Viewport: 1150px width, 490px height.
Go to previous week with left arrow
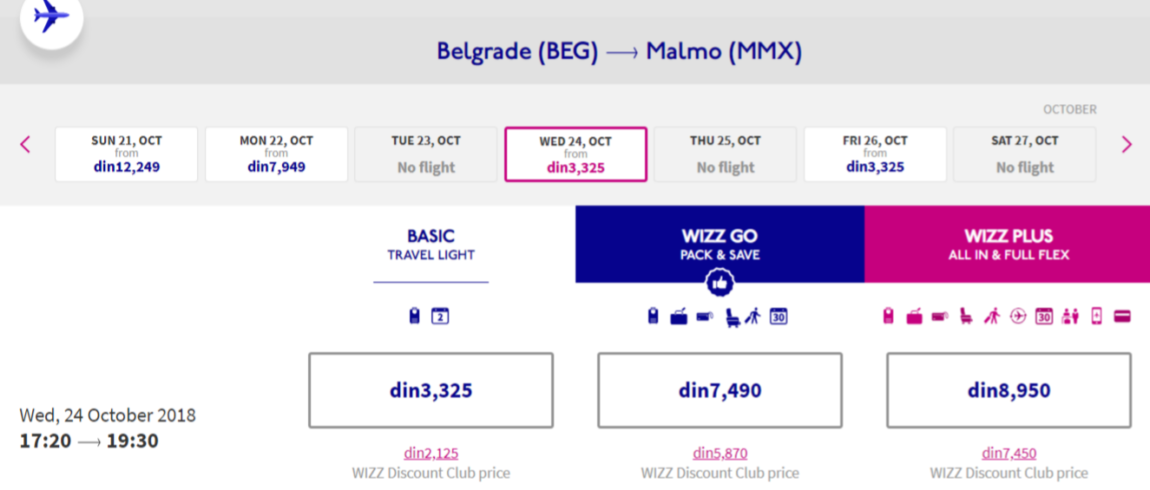click(25, 145)
